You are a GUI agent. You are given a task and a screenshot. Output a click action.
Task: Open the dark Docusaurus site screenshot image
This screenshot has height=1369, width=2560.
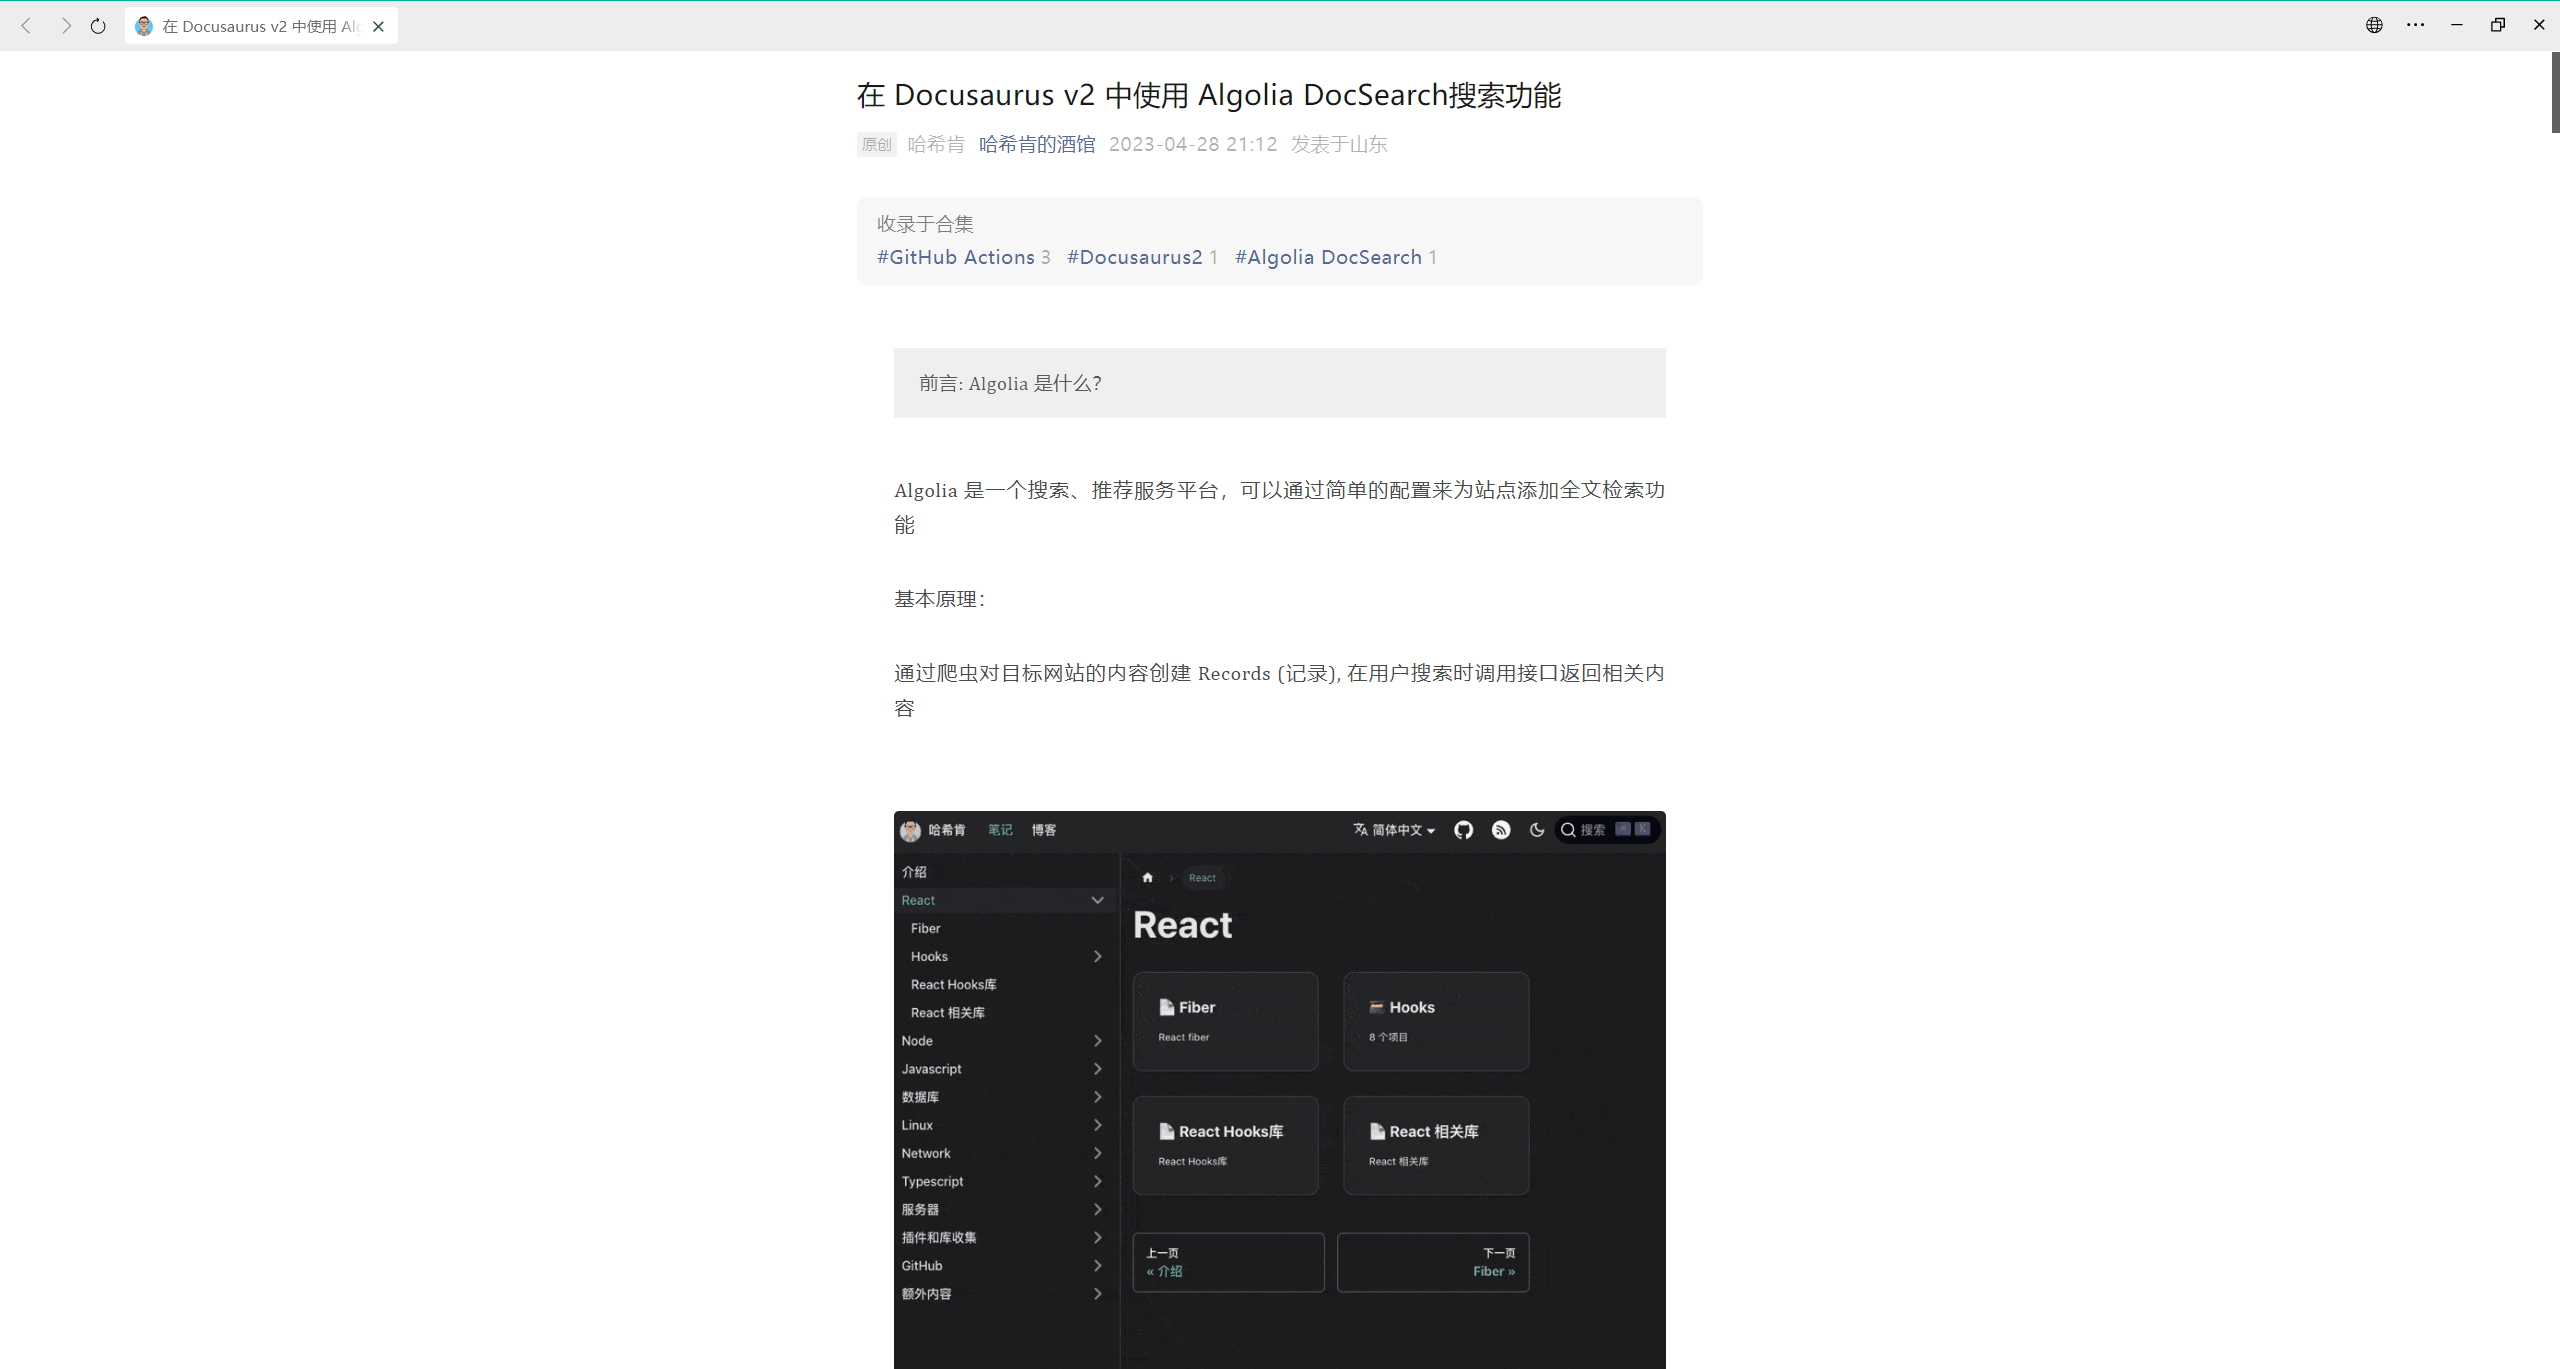1279,1089
